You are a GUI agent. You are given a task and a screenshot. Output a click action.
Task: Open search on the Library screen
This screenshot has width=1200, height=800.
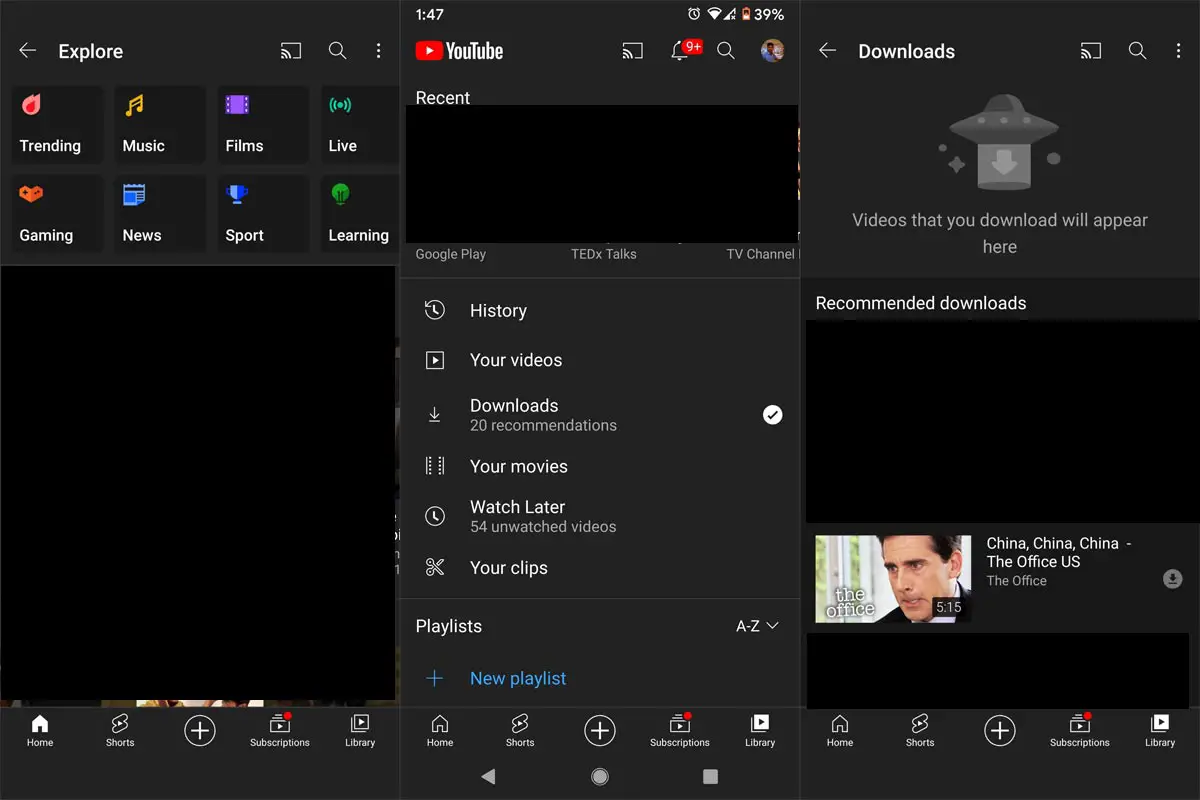click(726, 51)
